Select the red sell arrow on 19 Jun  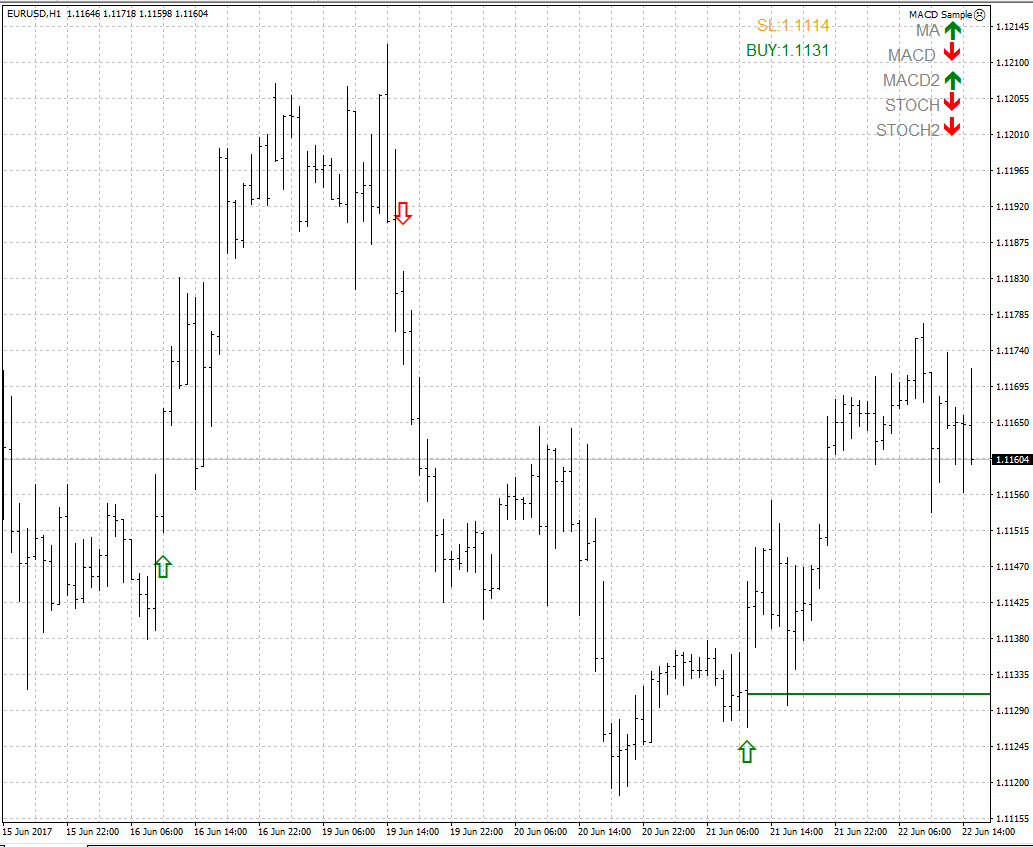(x=403, y=212)
